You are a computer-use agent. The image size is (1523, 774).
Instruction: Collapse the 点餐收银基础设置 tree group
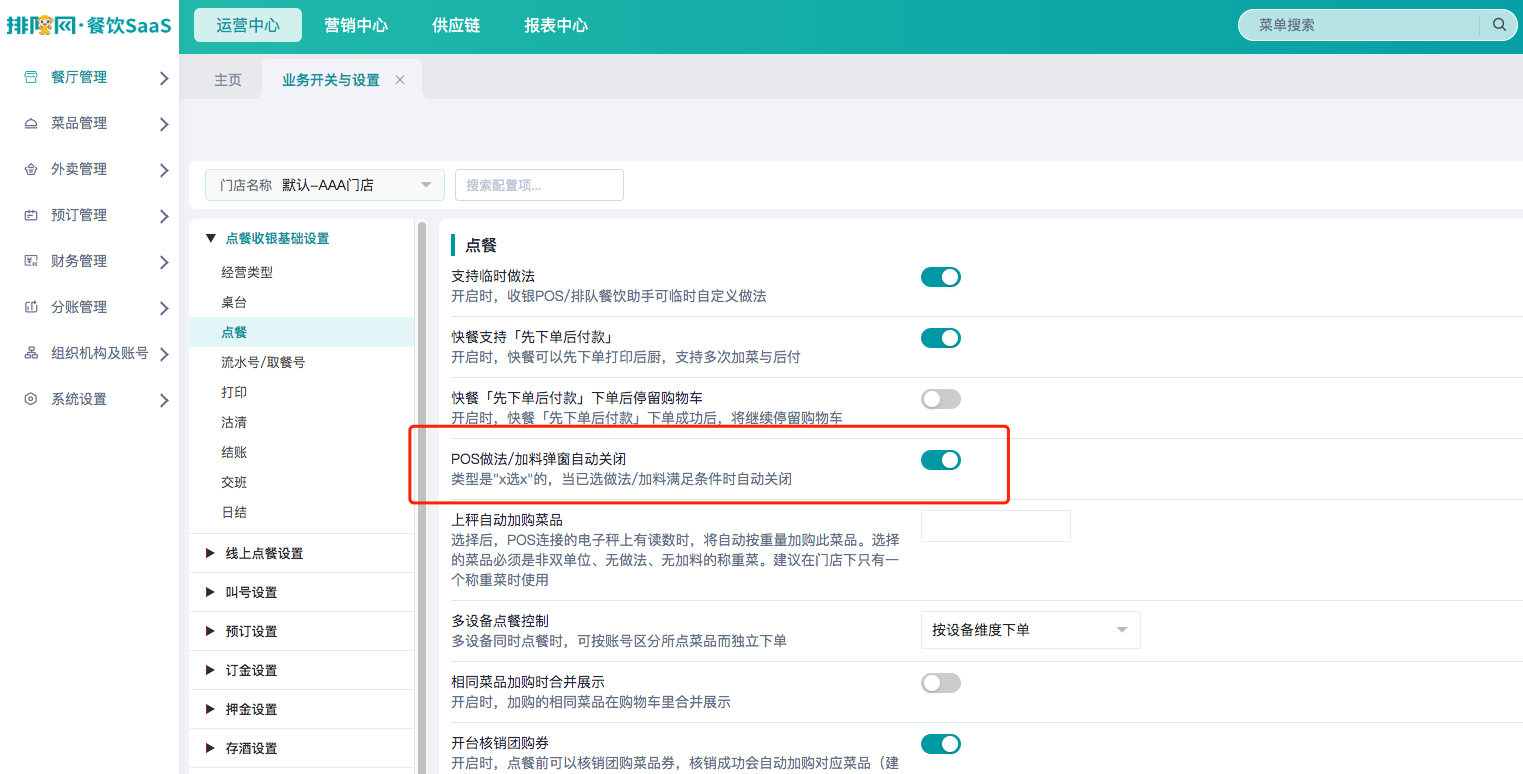tap(210, 238)
